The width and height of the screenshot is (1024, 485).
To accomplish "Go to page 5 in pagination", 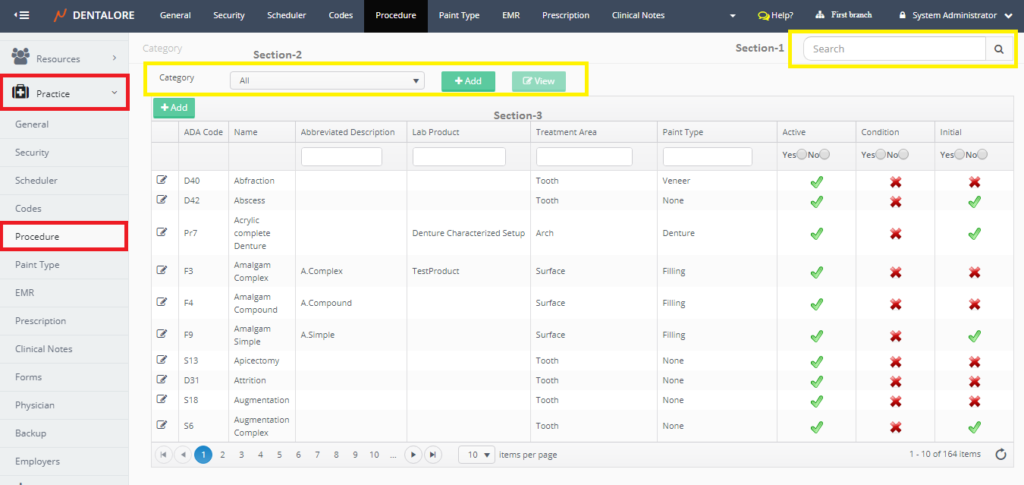I will point(279,454).
